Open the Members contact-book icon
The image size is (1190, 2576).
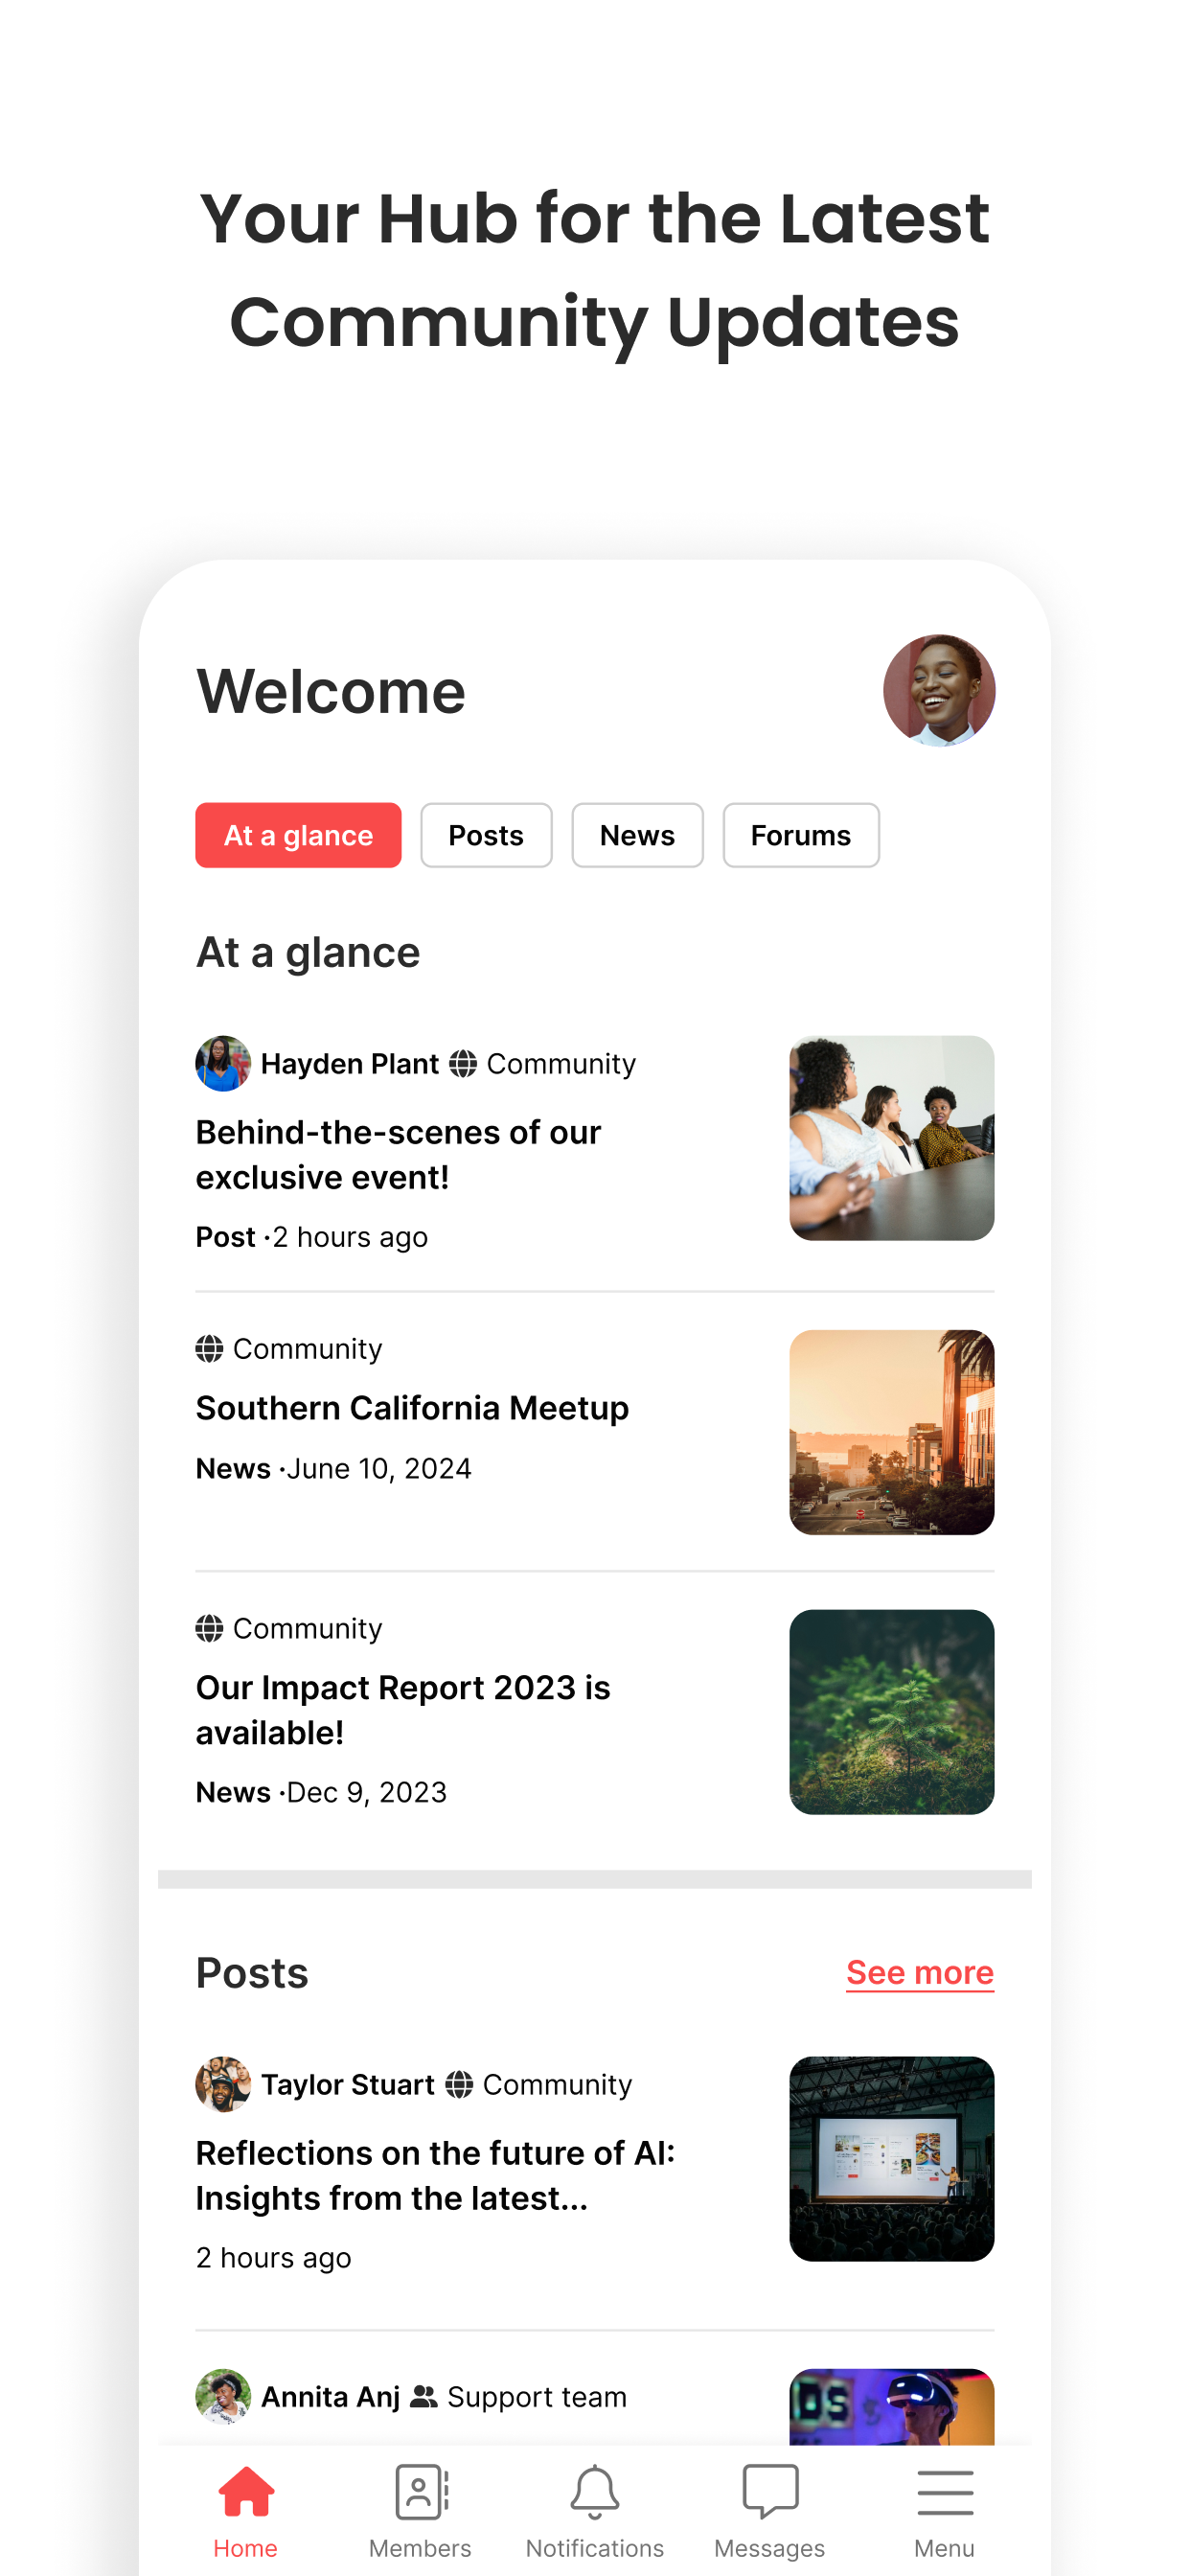coord(421,2491)
